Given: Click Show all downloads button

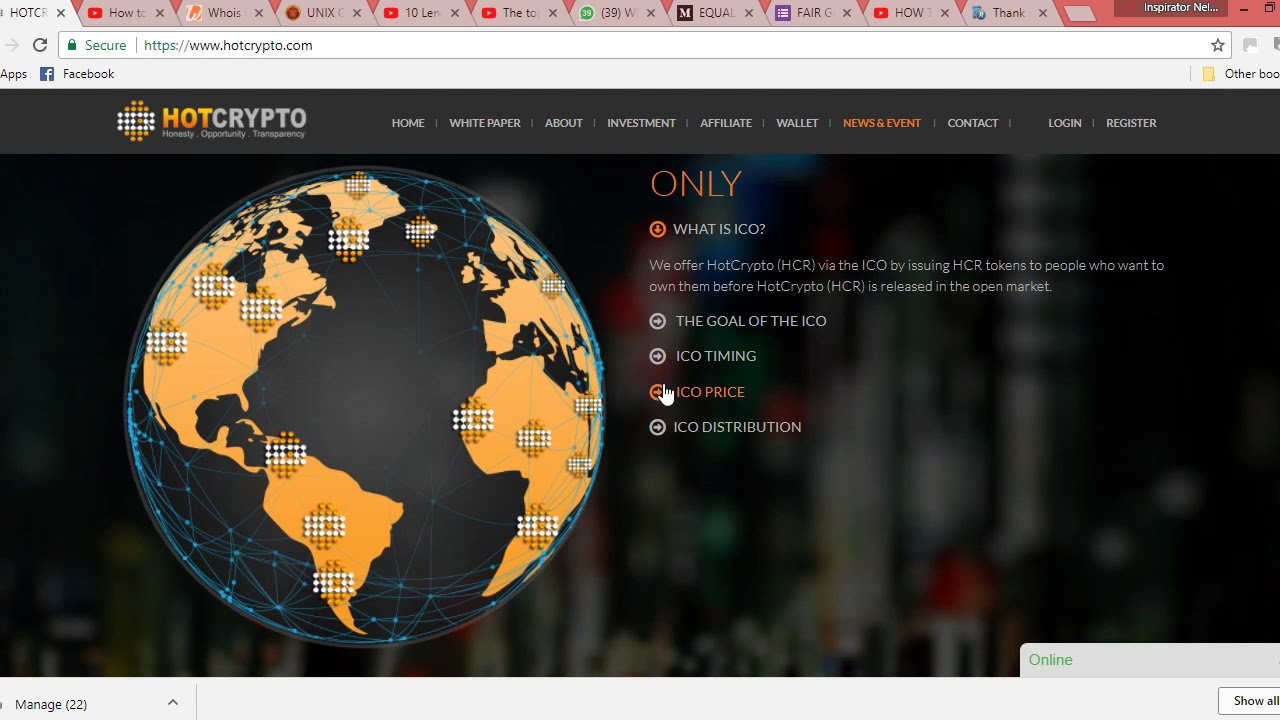Looking at the screenshot, I should [x=1250, y=701].
